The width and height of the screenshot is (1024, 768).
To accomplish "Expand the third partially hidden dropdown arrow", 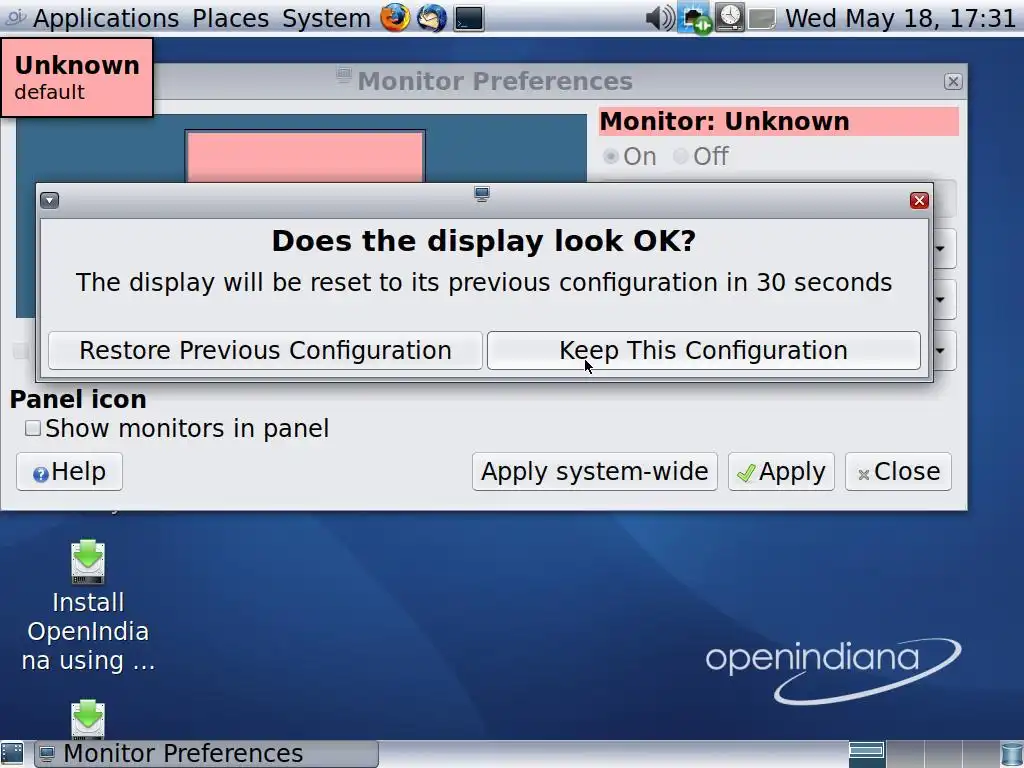I will pos(940,351).
